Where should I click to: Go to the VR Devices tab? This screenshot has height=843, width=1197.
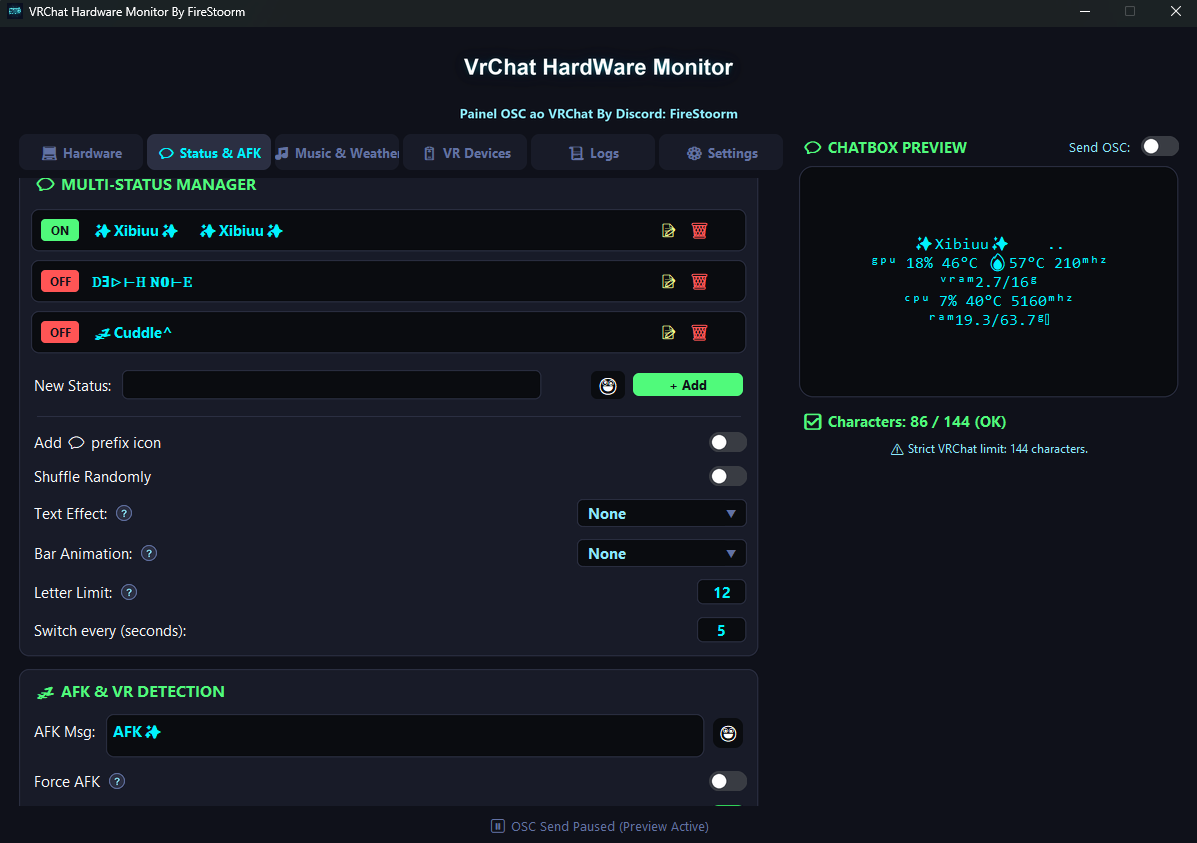tap(465, 153)
